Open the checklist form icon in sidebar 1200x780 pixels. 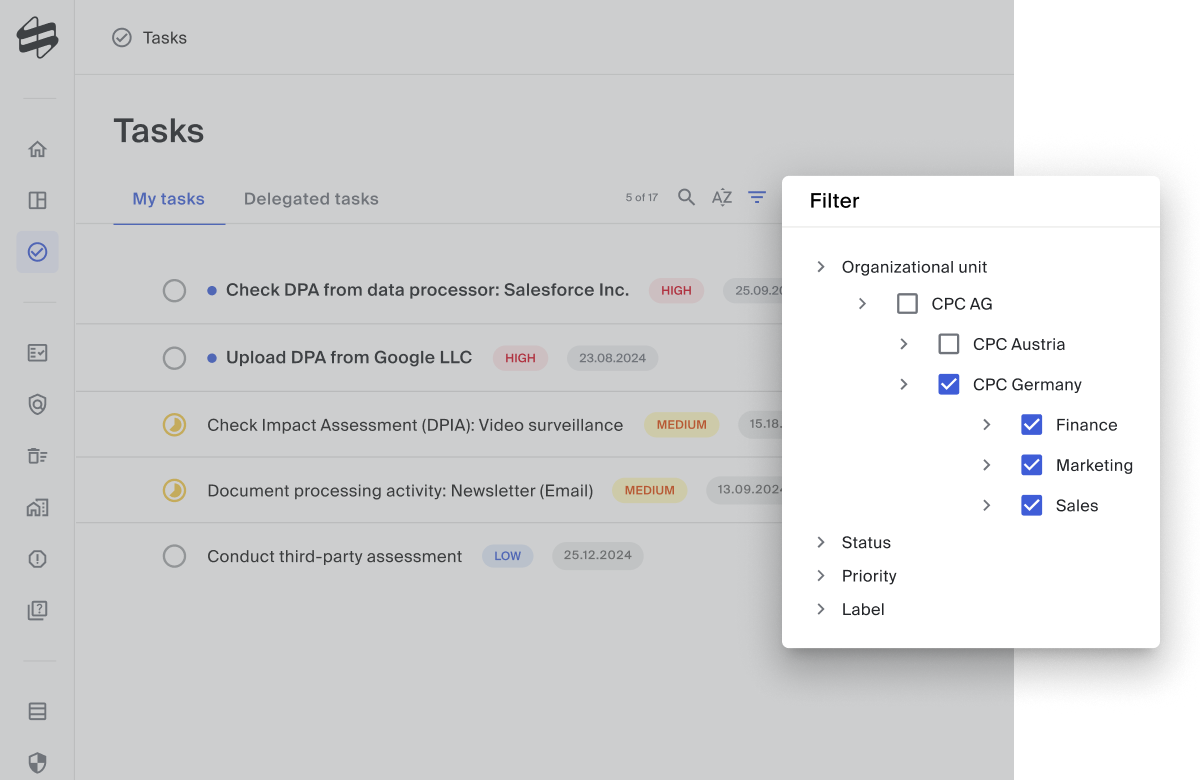pyautogui.click(x=37, y=353)
